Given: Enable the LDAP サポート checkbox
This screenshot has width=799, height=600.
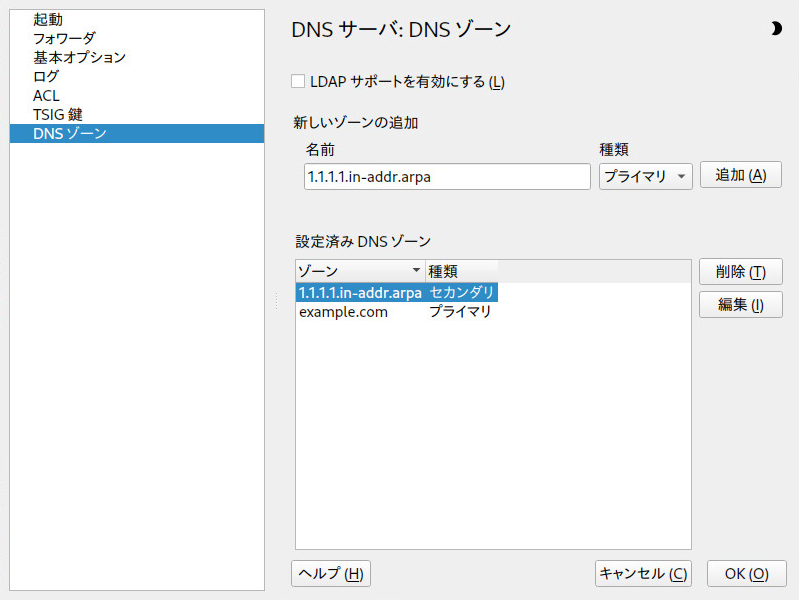Looking at the screenshot, I should point(298,81).
